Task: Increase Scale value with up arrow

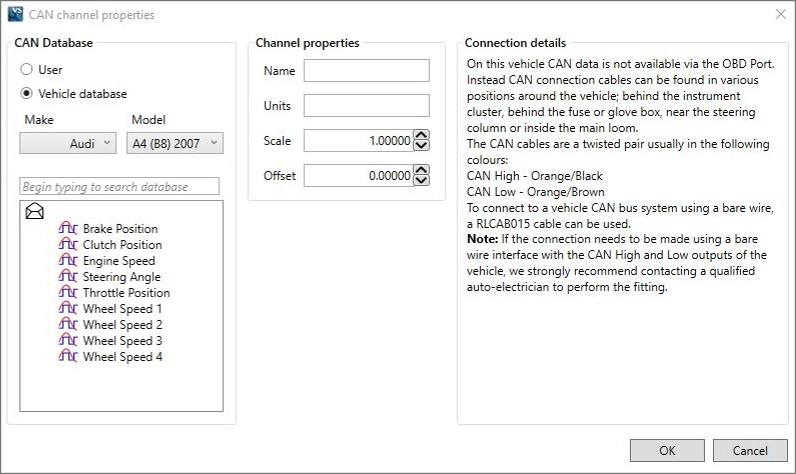Action: [421, 135]
